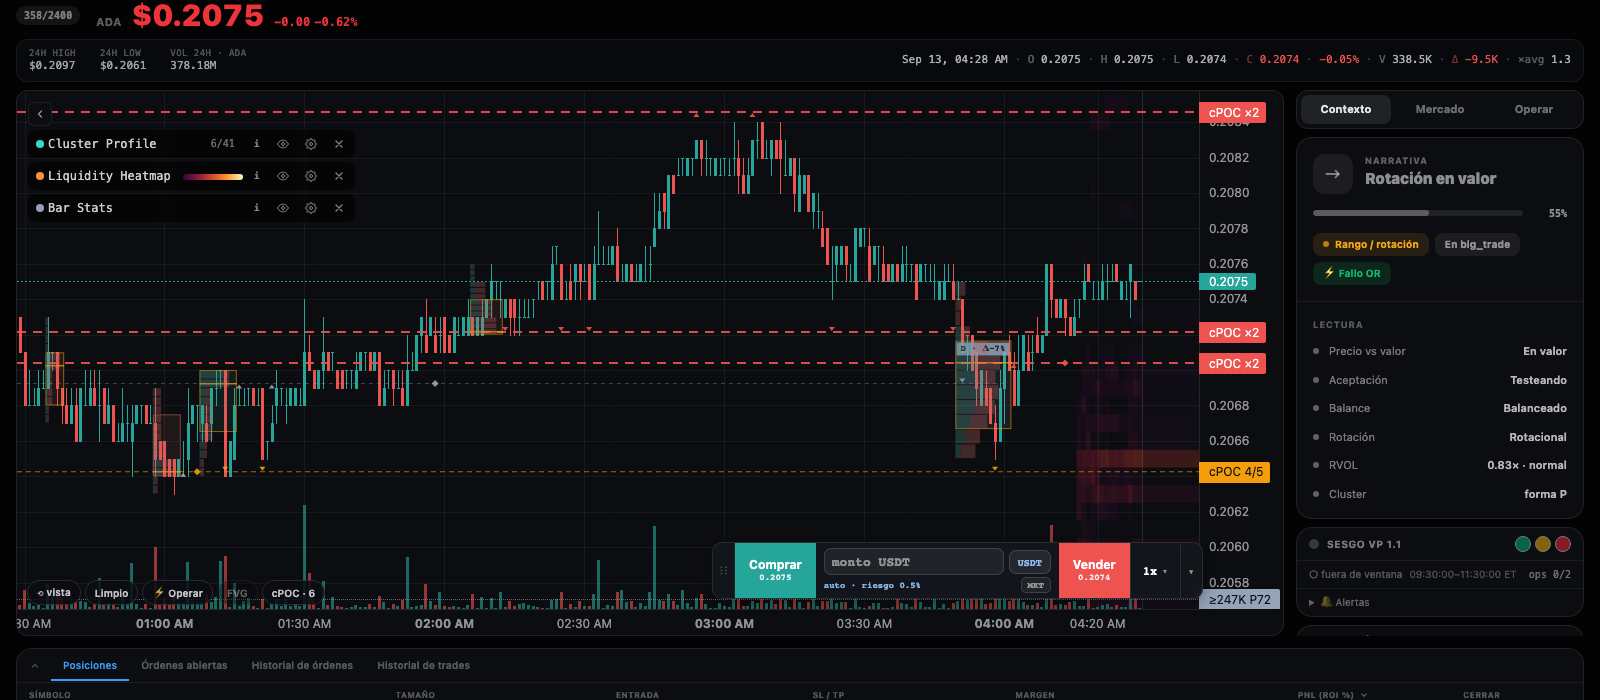This screenshot has height=700, width=1600.
Task: Switch to the Operar tab
Action: point(1533,109)
